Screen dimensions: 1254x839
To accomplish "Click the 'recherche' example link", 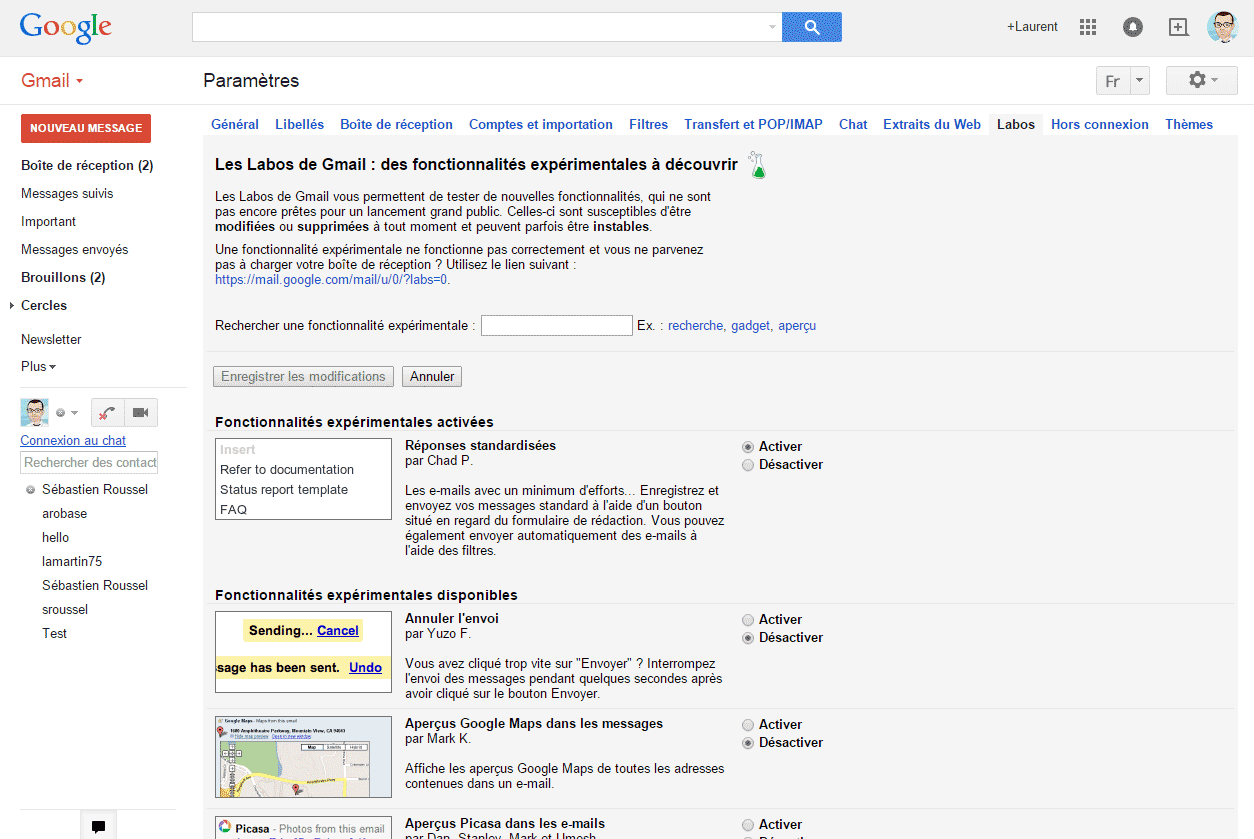I will (x=695, y=326).
